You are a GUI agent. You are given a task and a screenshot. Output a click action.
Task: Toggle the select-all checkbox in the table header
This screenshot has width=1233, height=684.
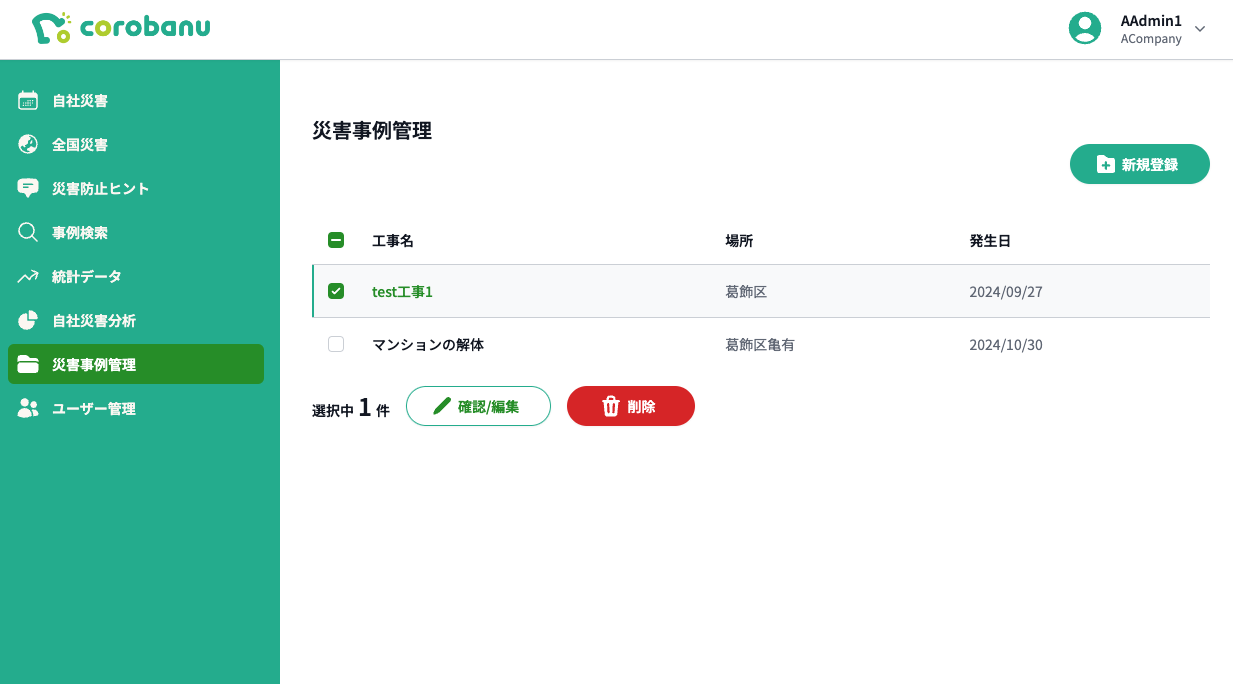pos(336,240)
